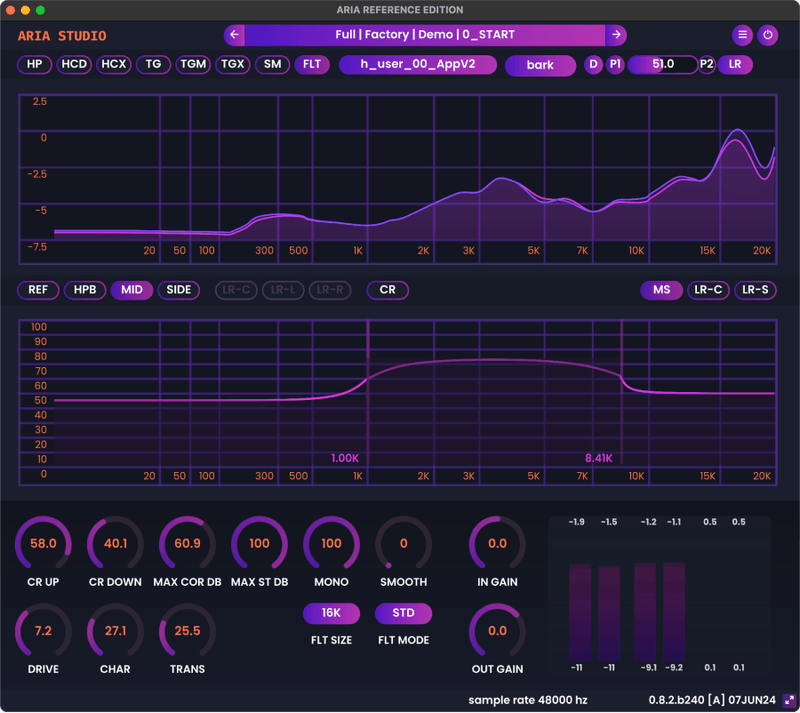800x713 pixels.
Task: Toggle the TG button
Action: click(x=154, y=64)
